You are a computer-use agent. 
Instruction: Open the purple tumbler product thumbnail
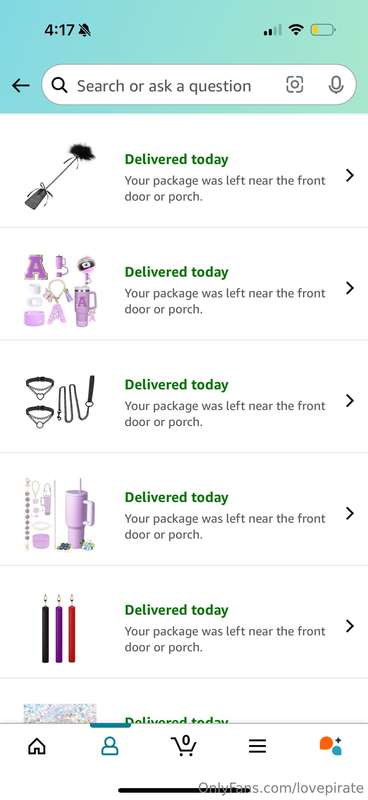(60, 514)
